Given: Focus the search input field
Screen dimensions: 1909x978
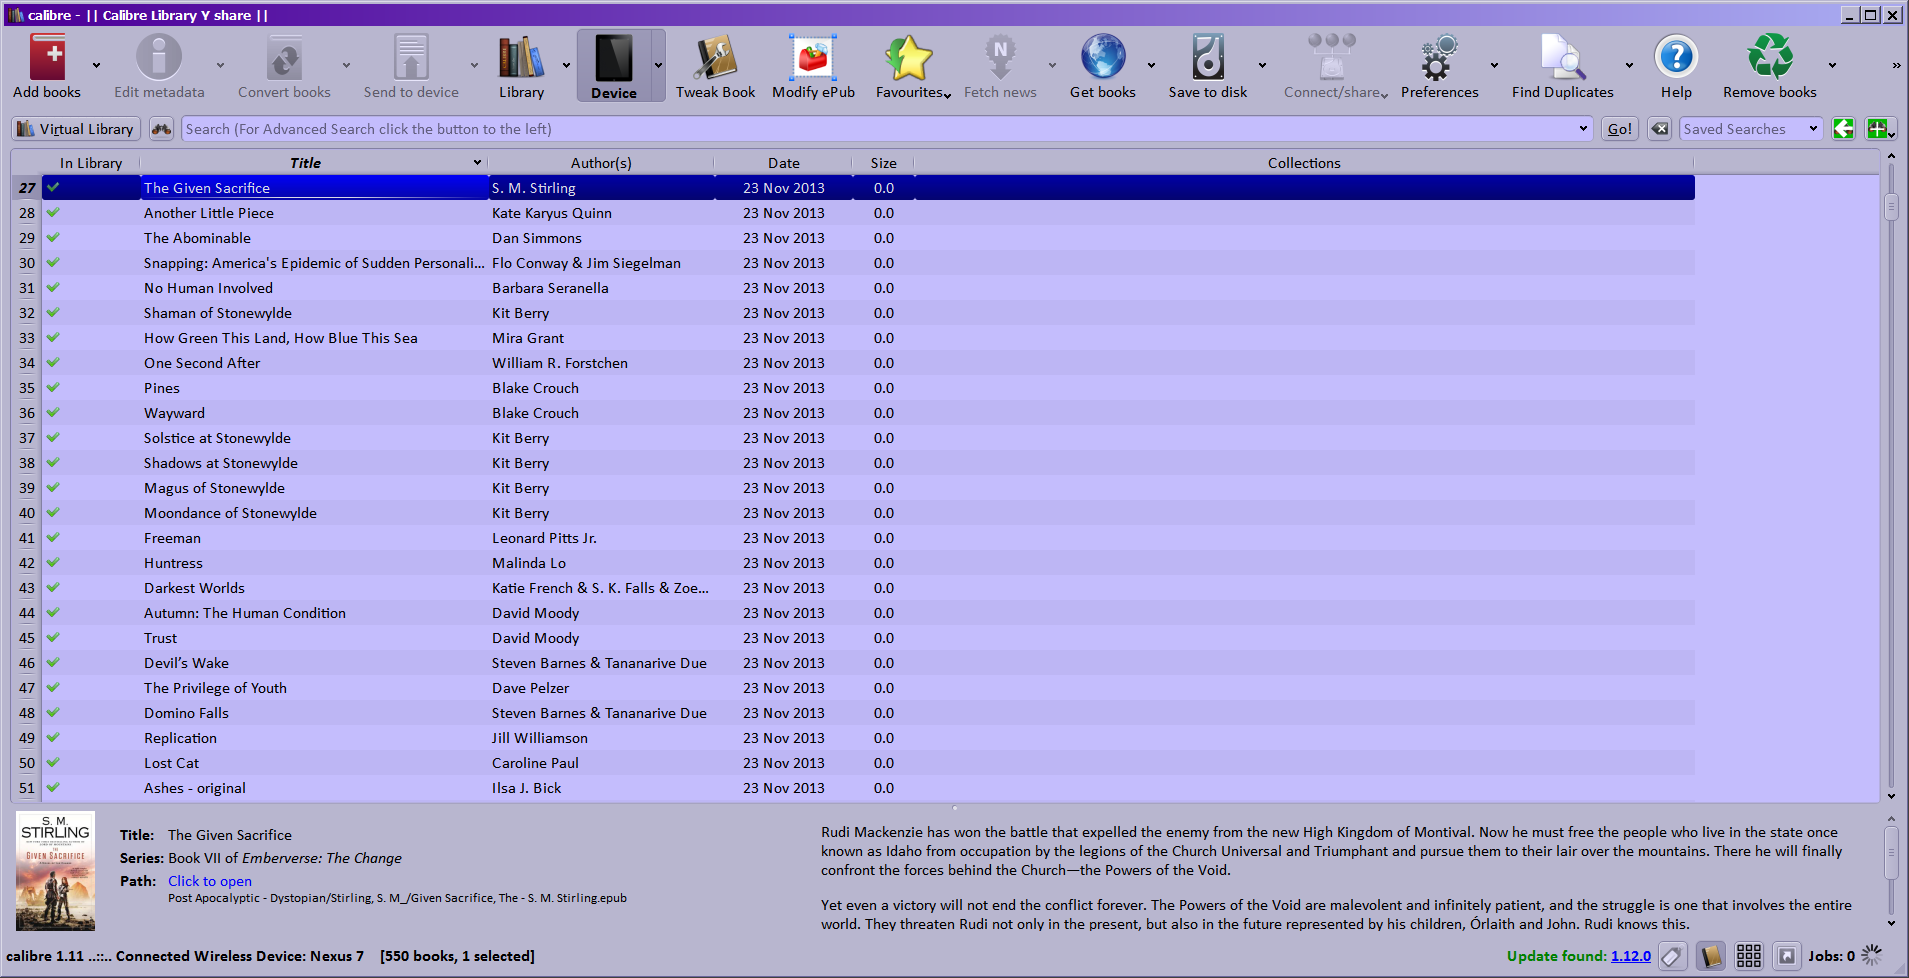Looking at the screenshot, I should click(x=879, y=129).
